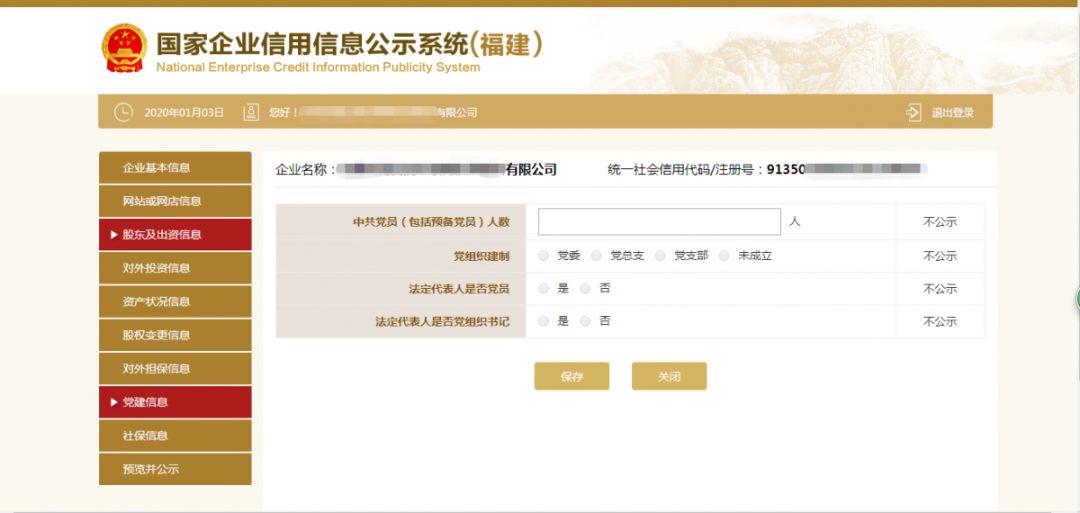Click 不公示 in the 党组织建制 row

click(x=940, y=256)
